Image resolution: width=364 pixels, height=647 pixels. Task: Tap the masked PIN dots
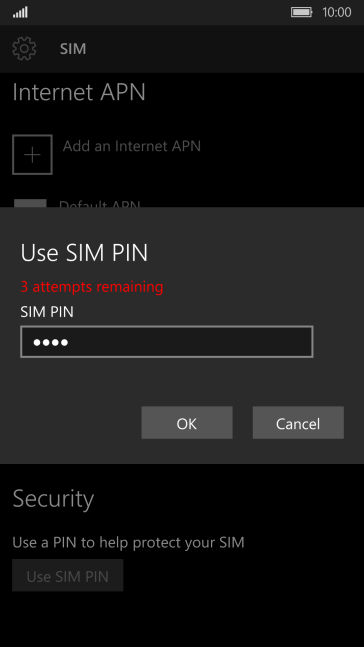(51, 342)
